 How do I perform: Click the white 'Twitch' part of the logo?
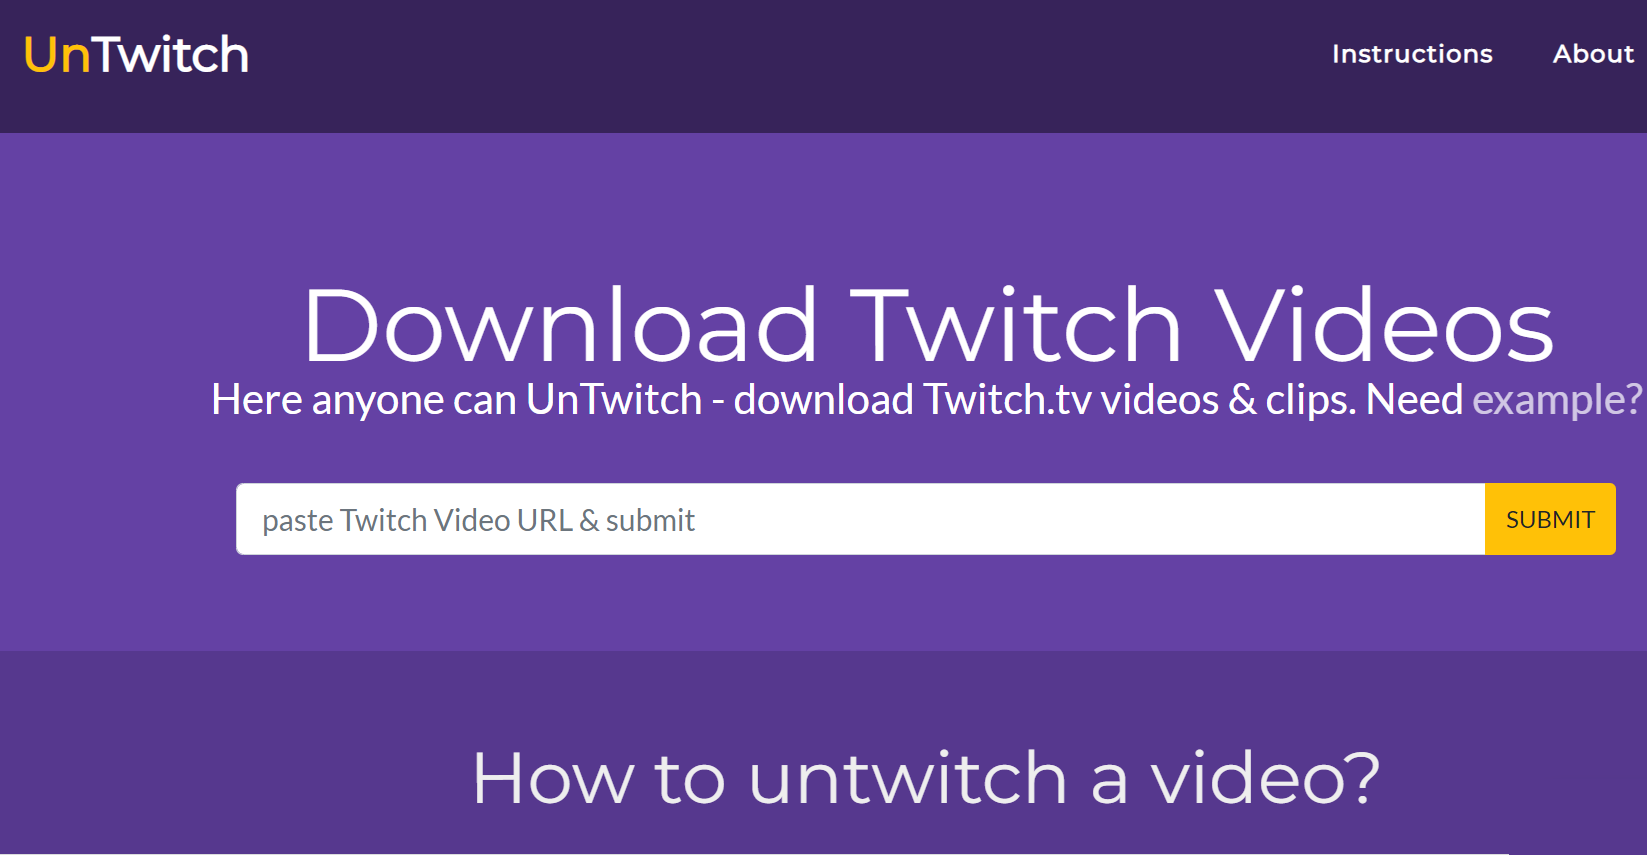172,55
